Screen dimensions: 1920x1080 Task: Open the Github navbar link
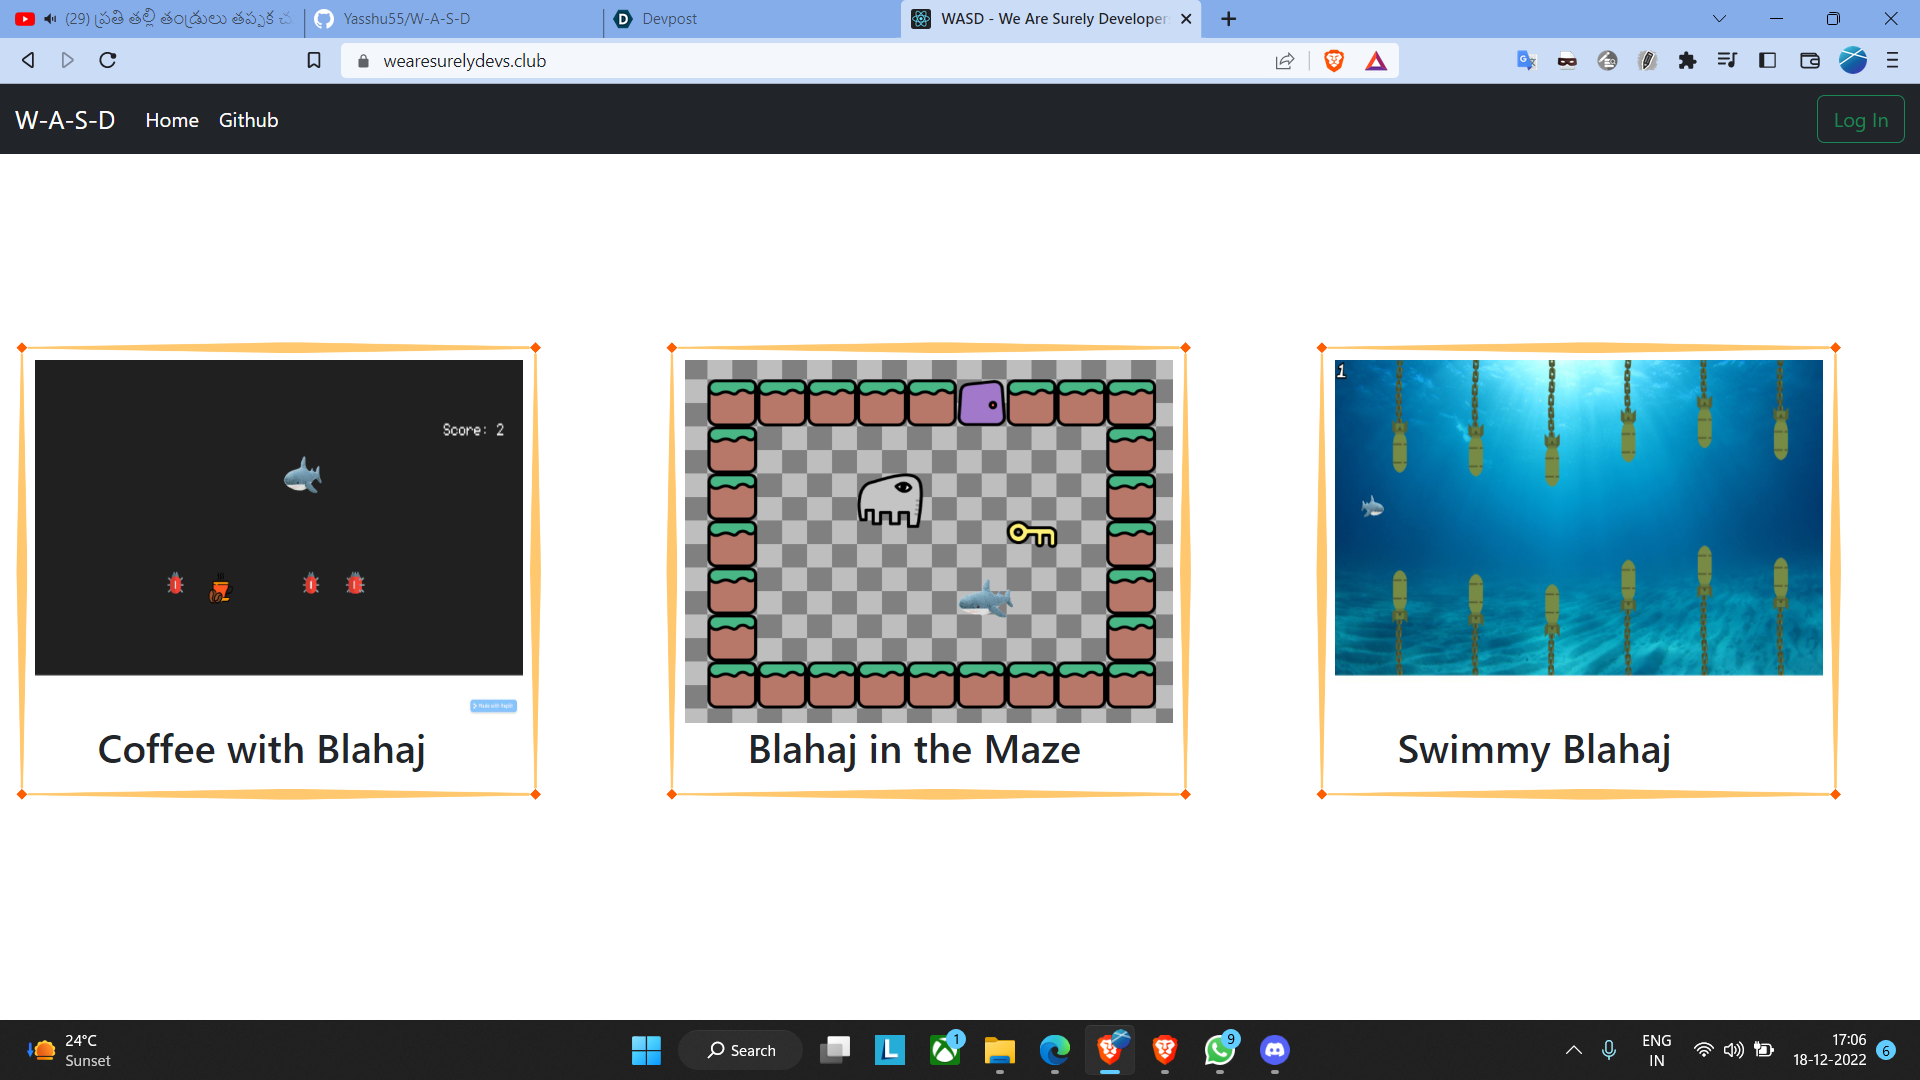click(x=248, y=120)
